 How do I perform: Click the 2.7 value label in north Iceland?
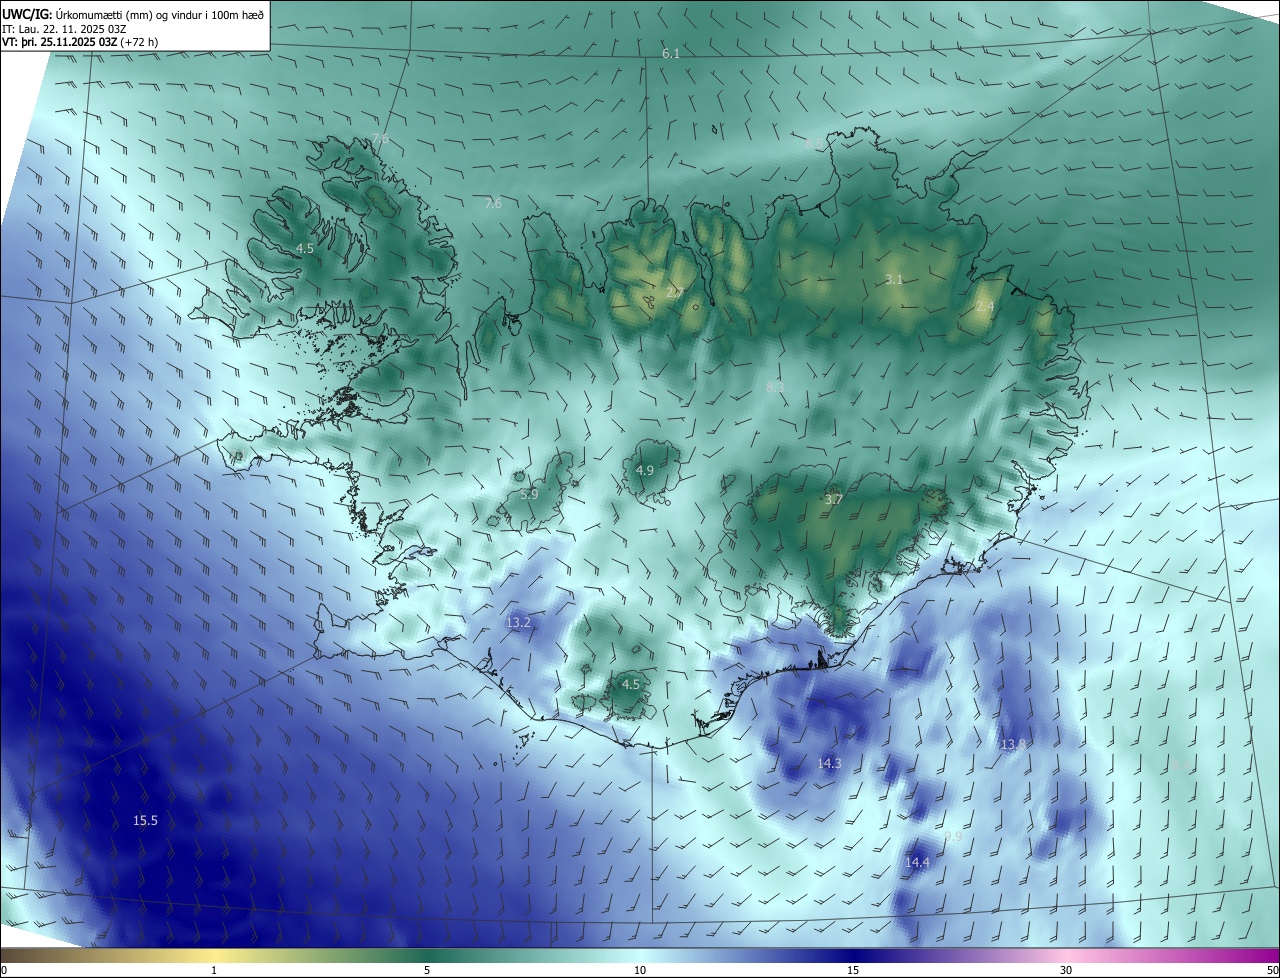pyautogui.click(x=675, y=292)
